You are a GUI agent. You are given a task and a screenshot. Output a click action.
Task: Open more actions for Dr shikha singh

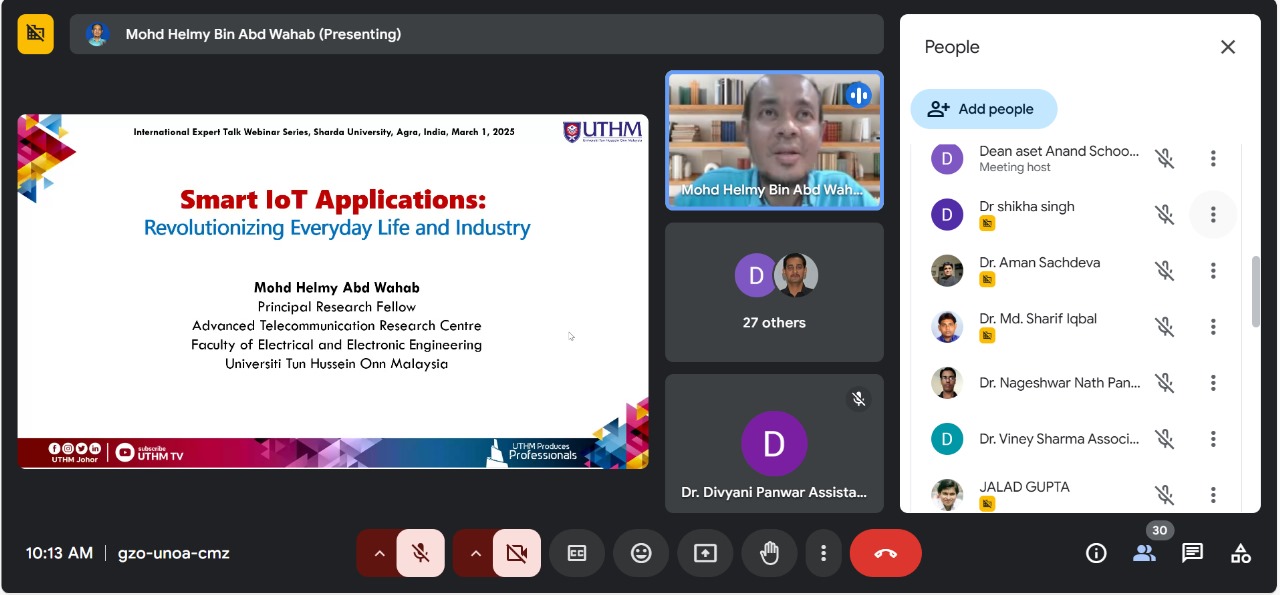1213,215
